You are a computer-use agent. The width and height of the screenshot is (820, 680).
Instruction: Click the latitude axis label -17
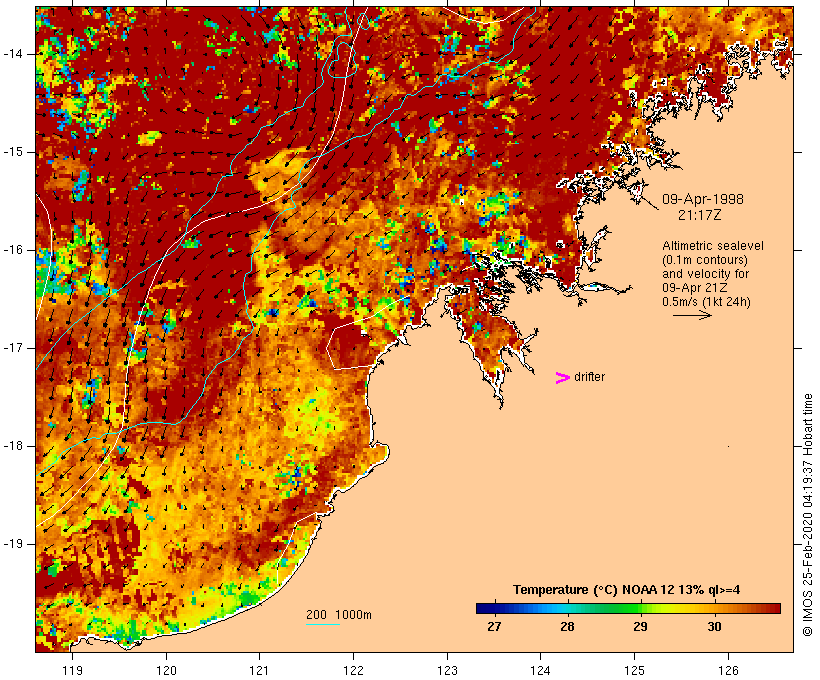pyautogui.click(x=13, y=348)
